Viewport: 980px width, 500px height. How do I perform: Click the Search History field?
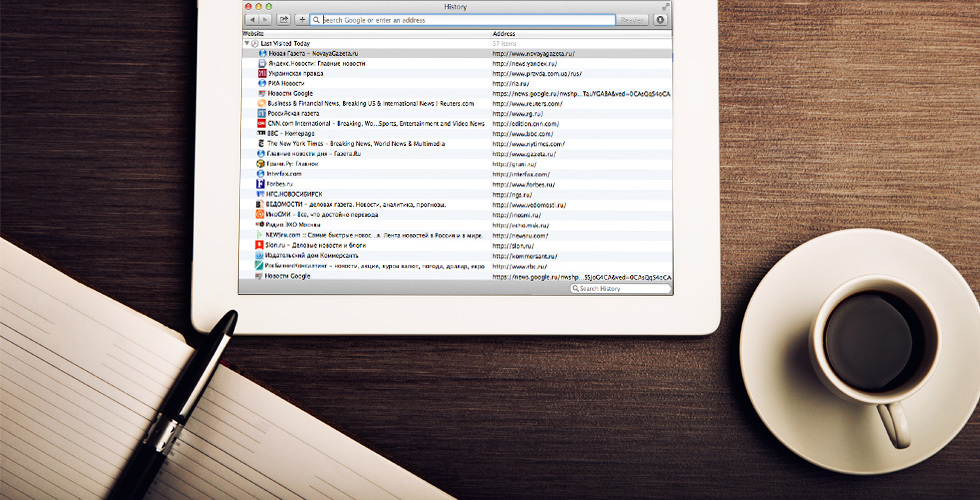pyautogui.click(x=620, y=289)
